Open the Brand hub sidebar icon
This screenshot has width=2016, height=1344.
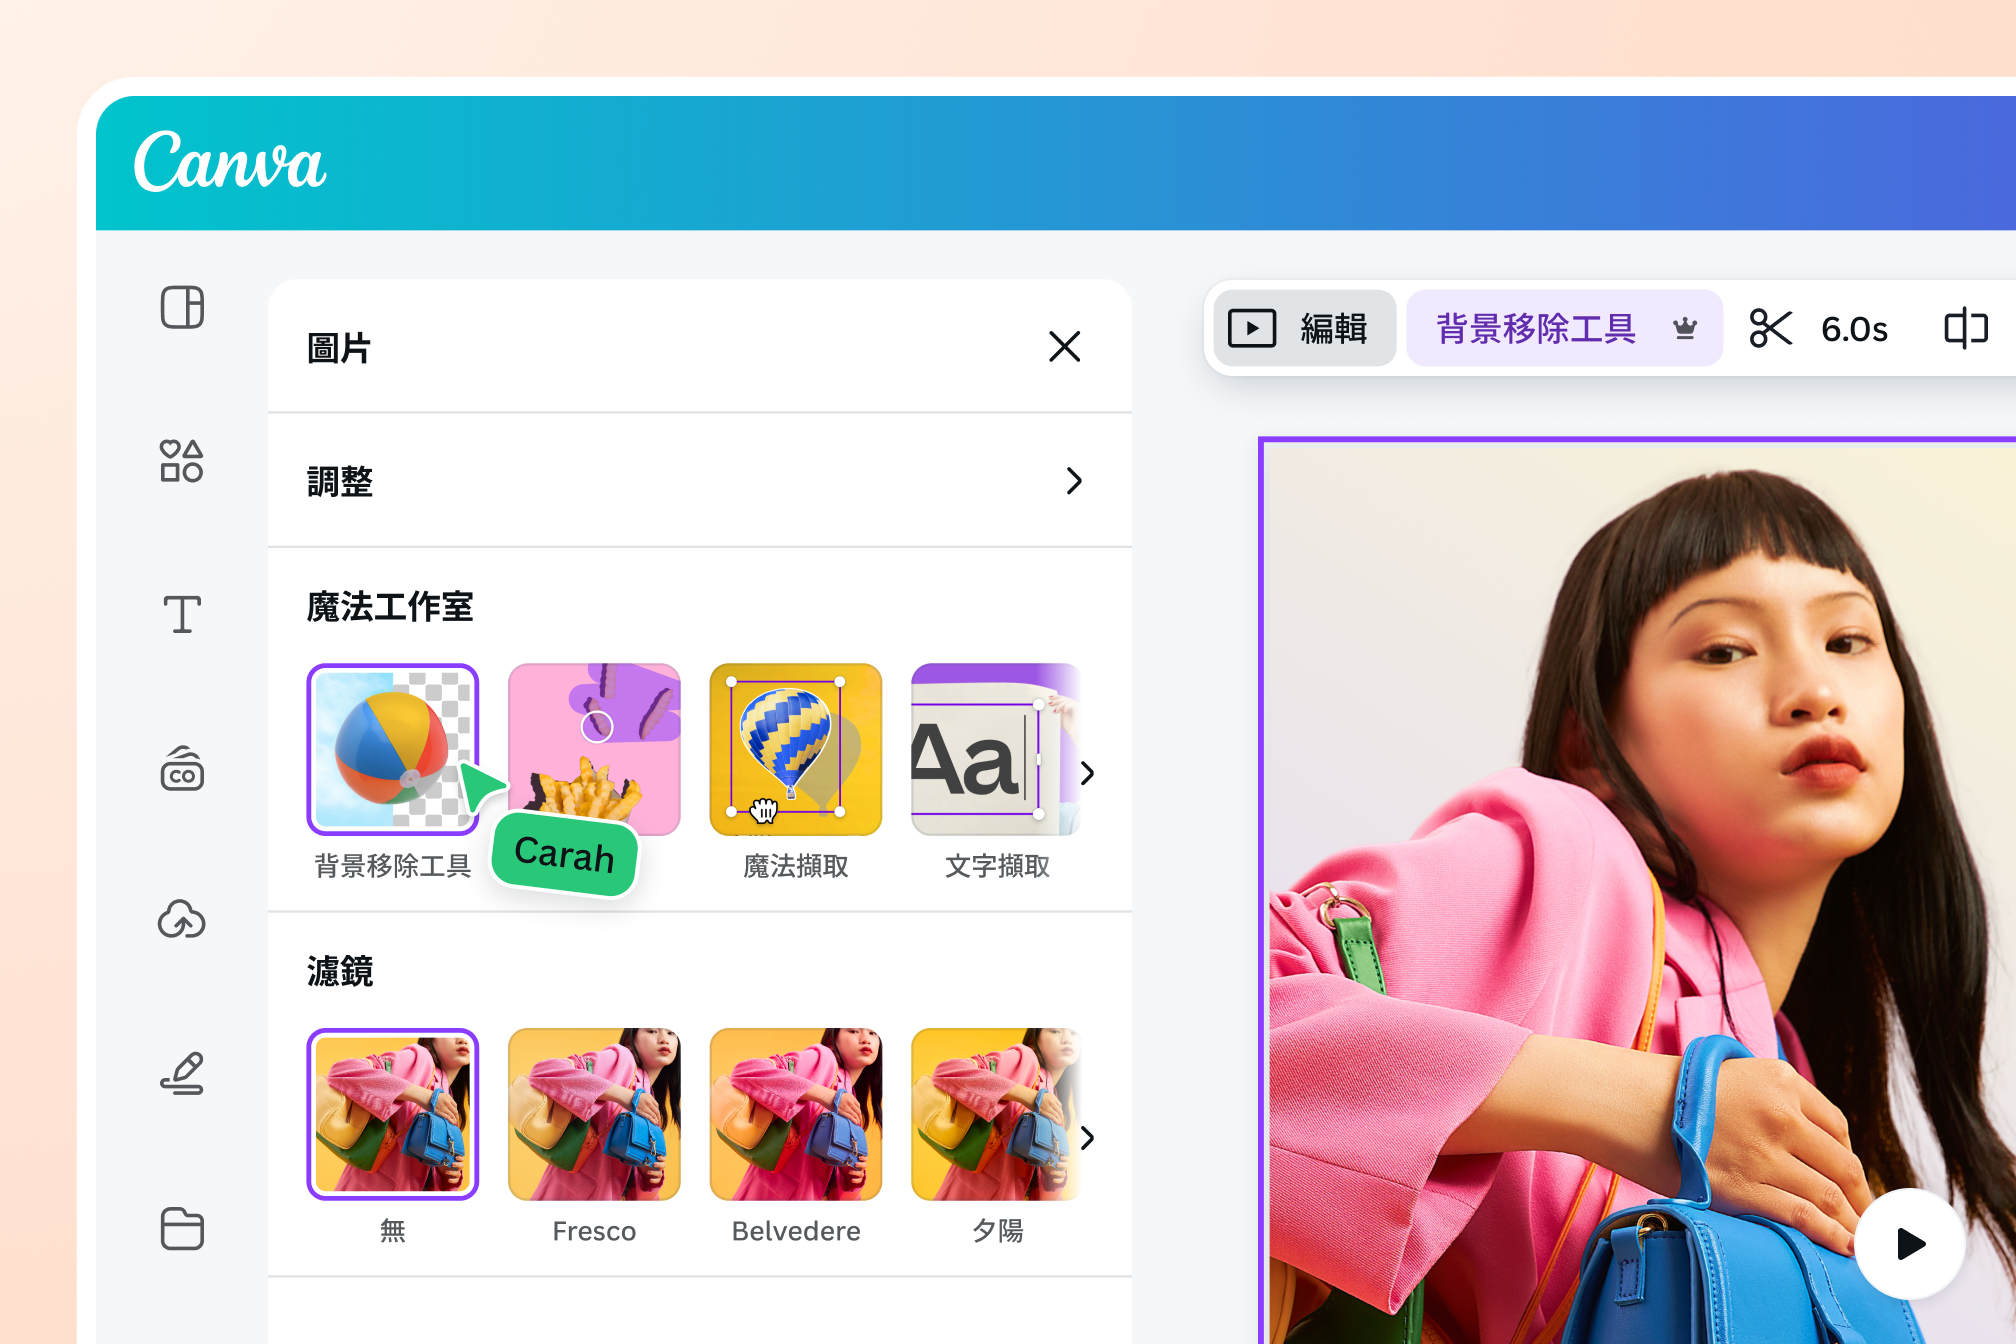pyautogui.click(x=182, y=768)
